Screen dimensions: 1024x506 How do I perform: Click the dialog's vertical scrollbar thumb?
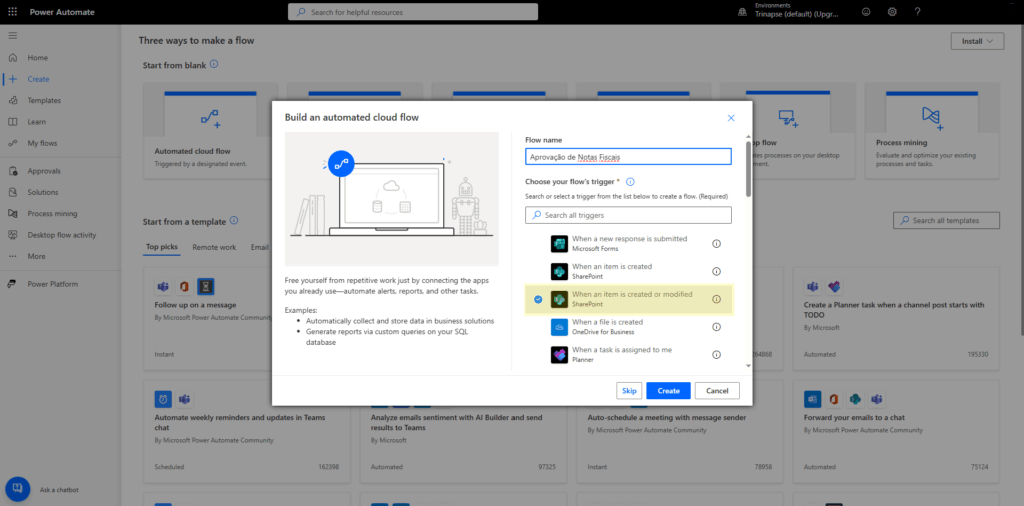(748, 168)
